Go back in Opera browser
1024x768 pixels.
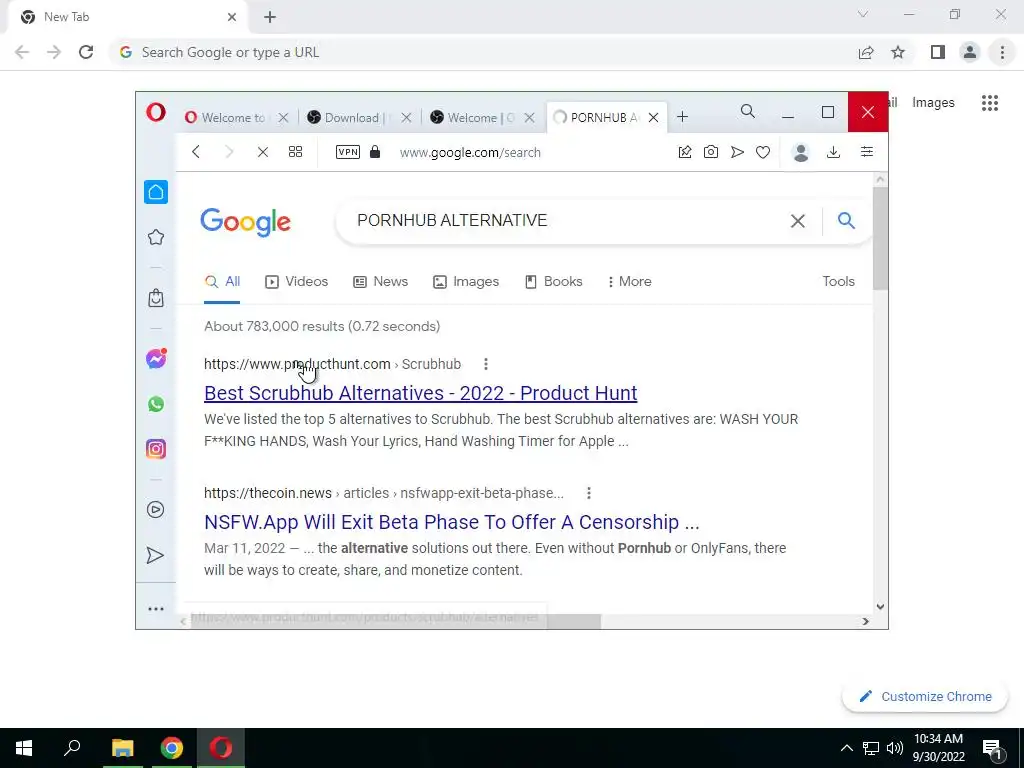[196, 152]
